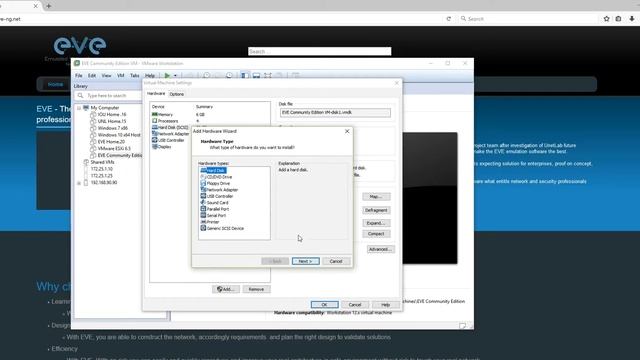Select USB Controller in the wizard list

click(x=217, y=196)
